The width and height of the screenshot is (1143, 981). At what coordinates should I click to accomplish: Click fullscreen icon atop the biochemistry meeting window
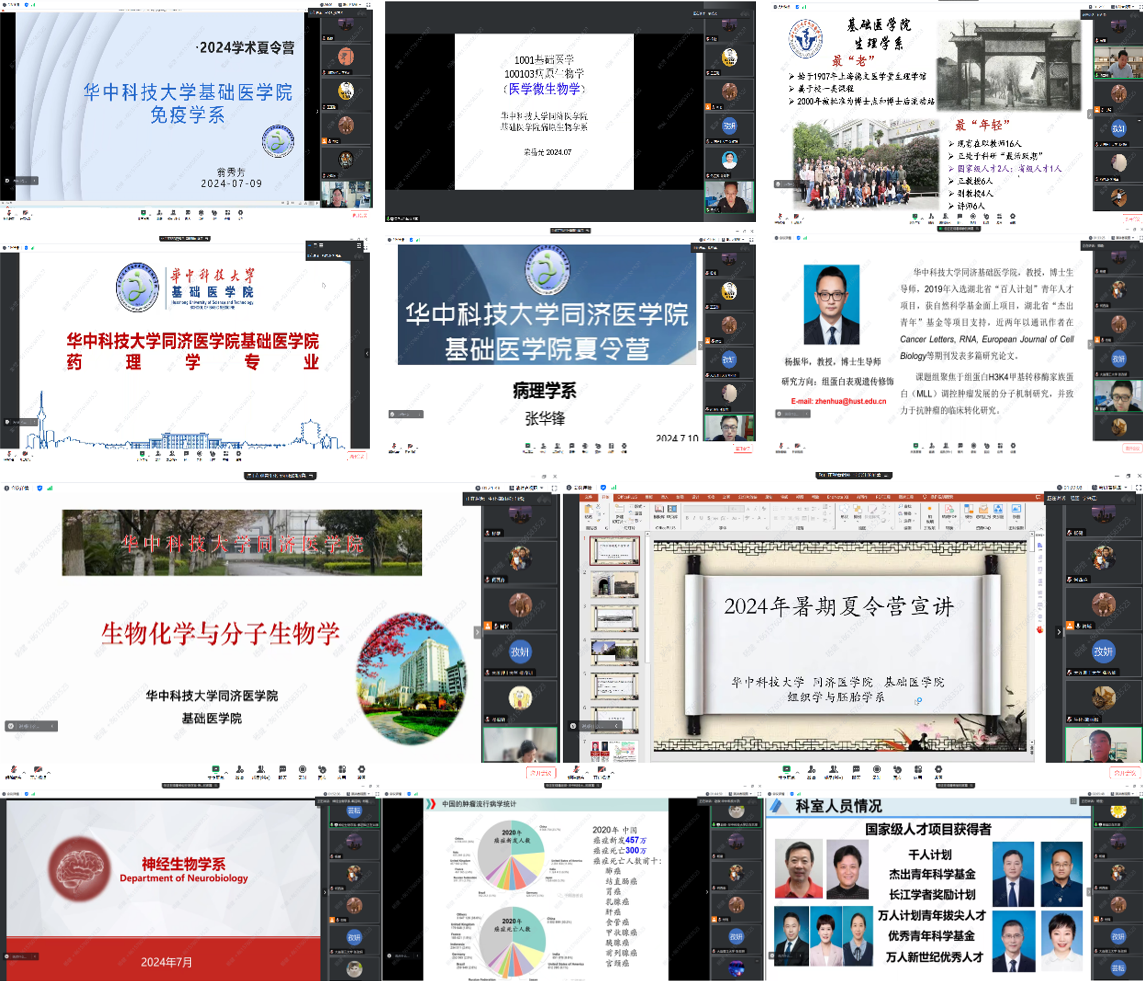click(x=555, y=488)
